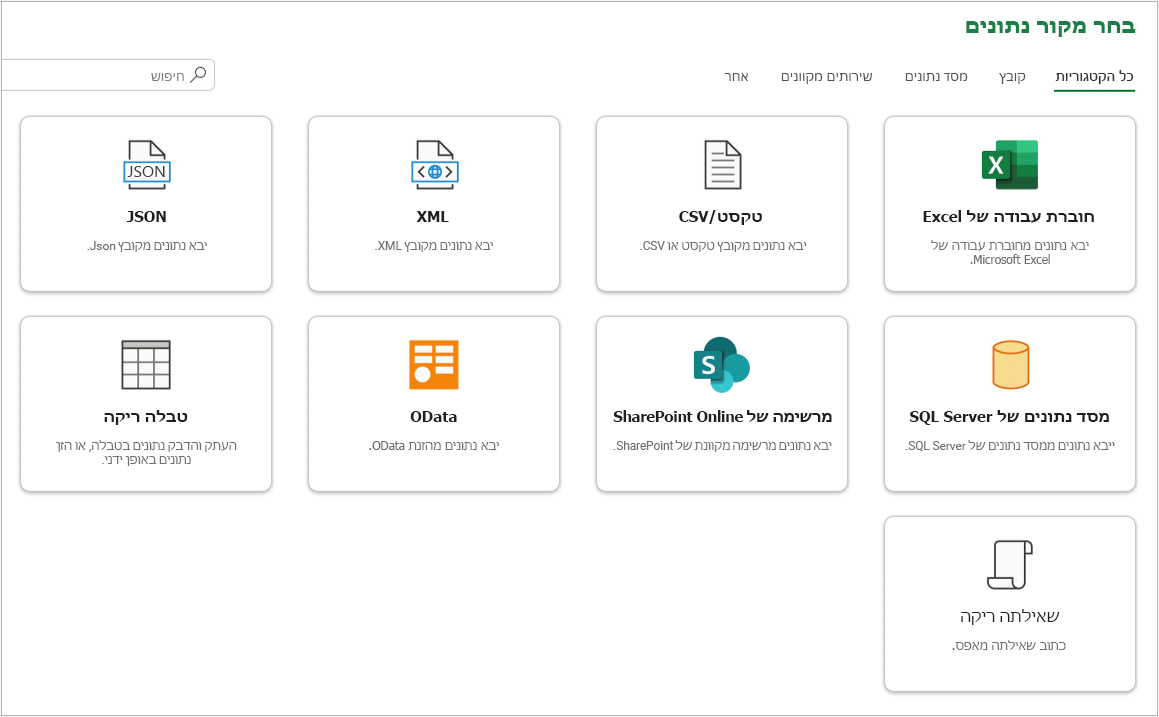
Task: Click the text "יבא נתונים מקובץ טקסט או CSV"
Action: [x=722, y=245]
